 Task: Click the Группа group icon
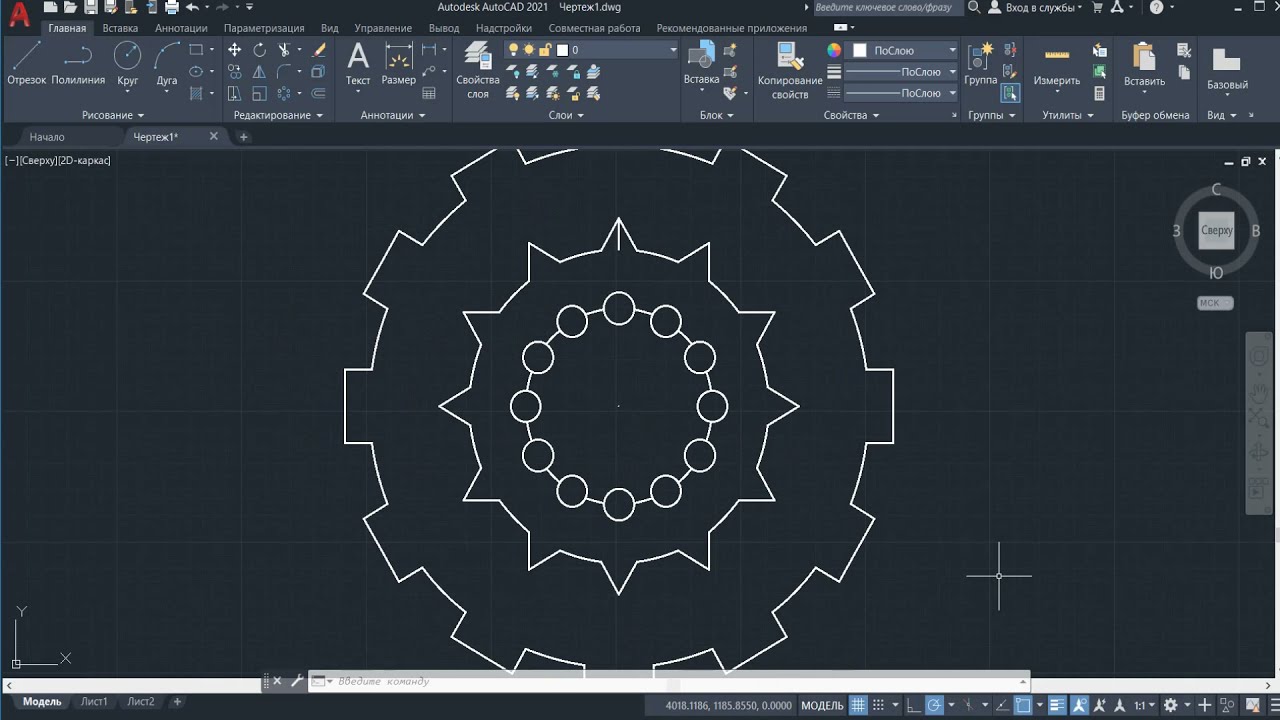coord(981,63)
